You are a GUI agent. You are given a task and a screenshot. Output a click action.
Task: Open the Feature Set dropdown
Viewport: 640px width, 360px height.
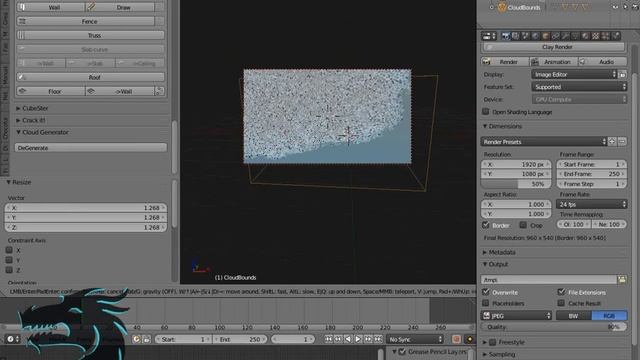tap(579, 87)
